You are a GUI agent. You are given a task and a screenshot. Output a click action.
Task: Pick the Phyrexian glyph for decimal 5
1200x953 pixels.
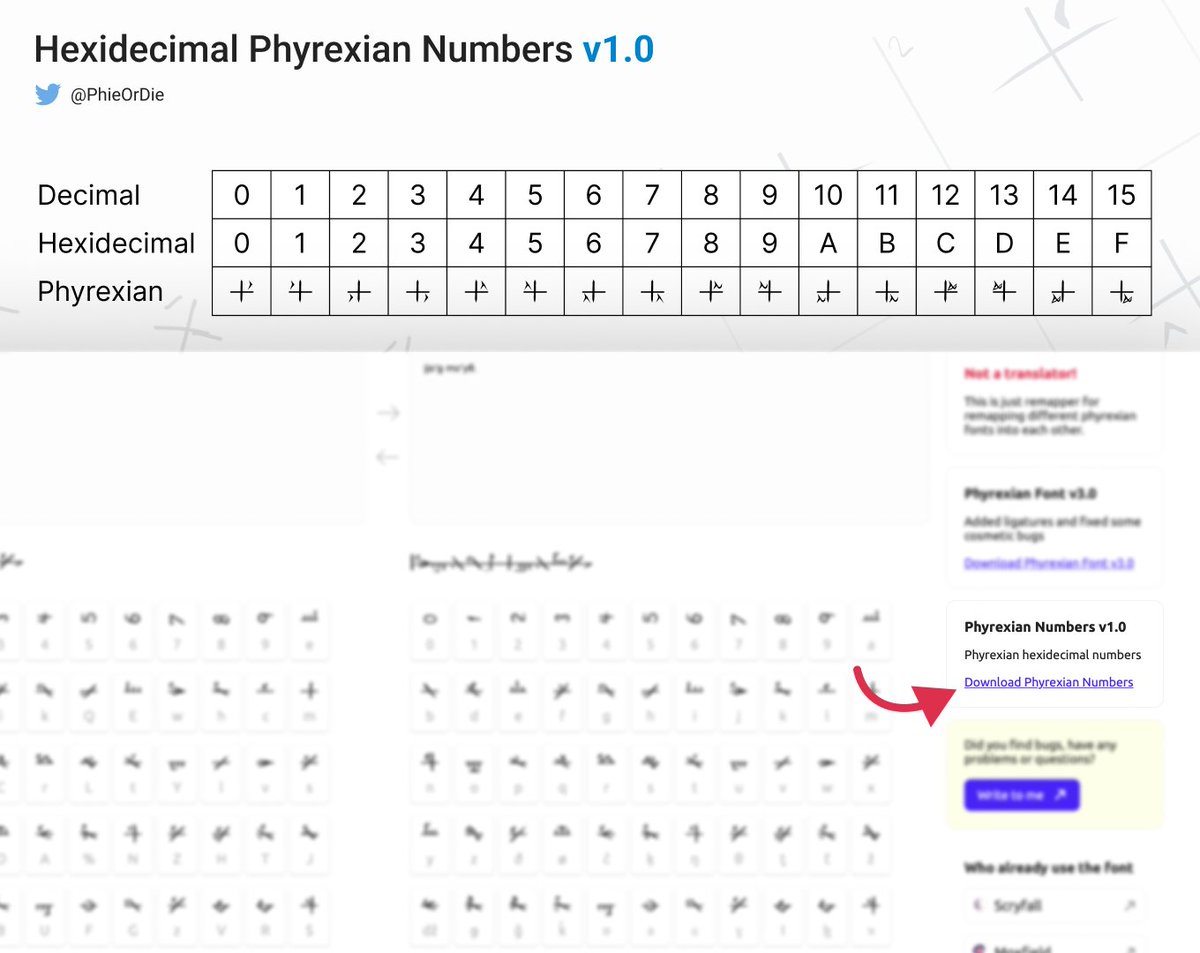[535, 291]
